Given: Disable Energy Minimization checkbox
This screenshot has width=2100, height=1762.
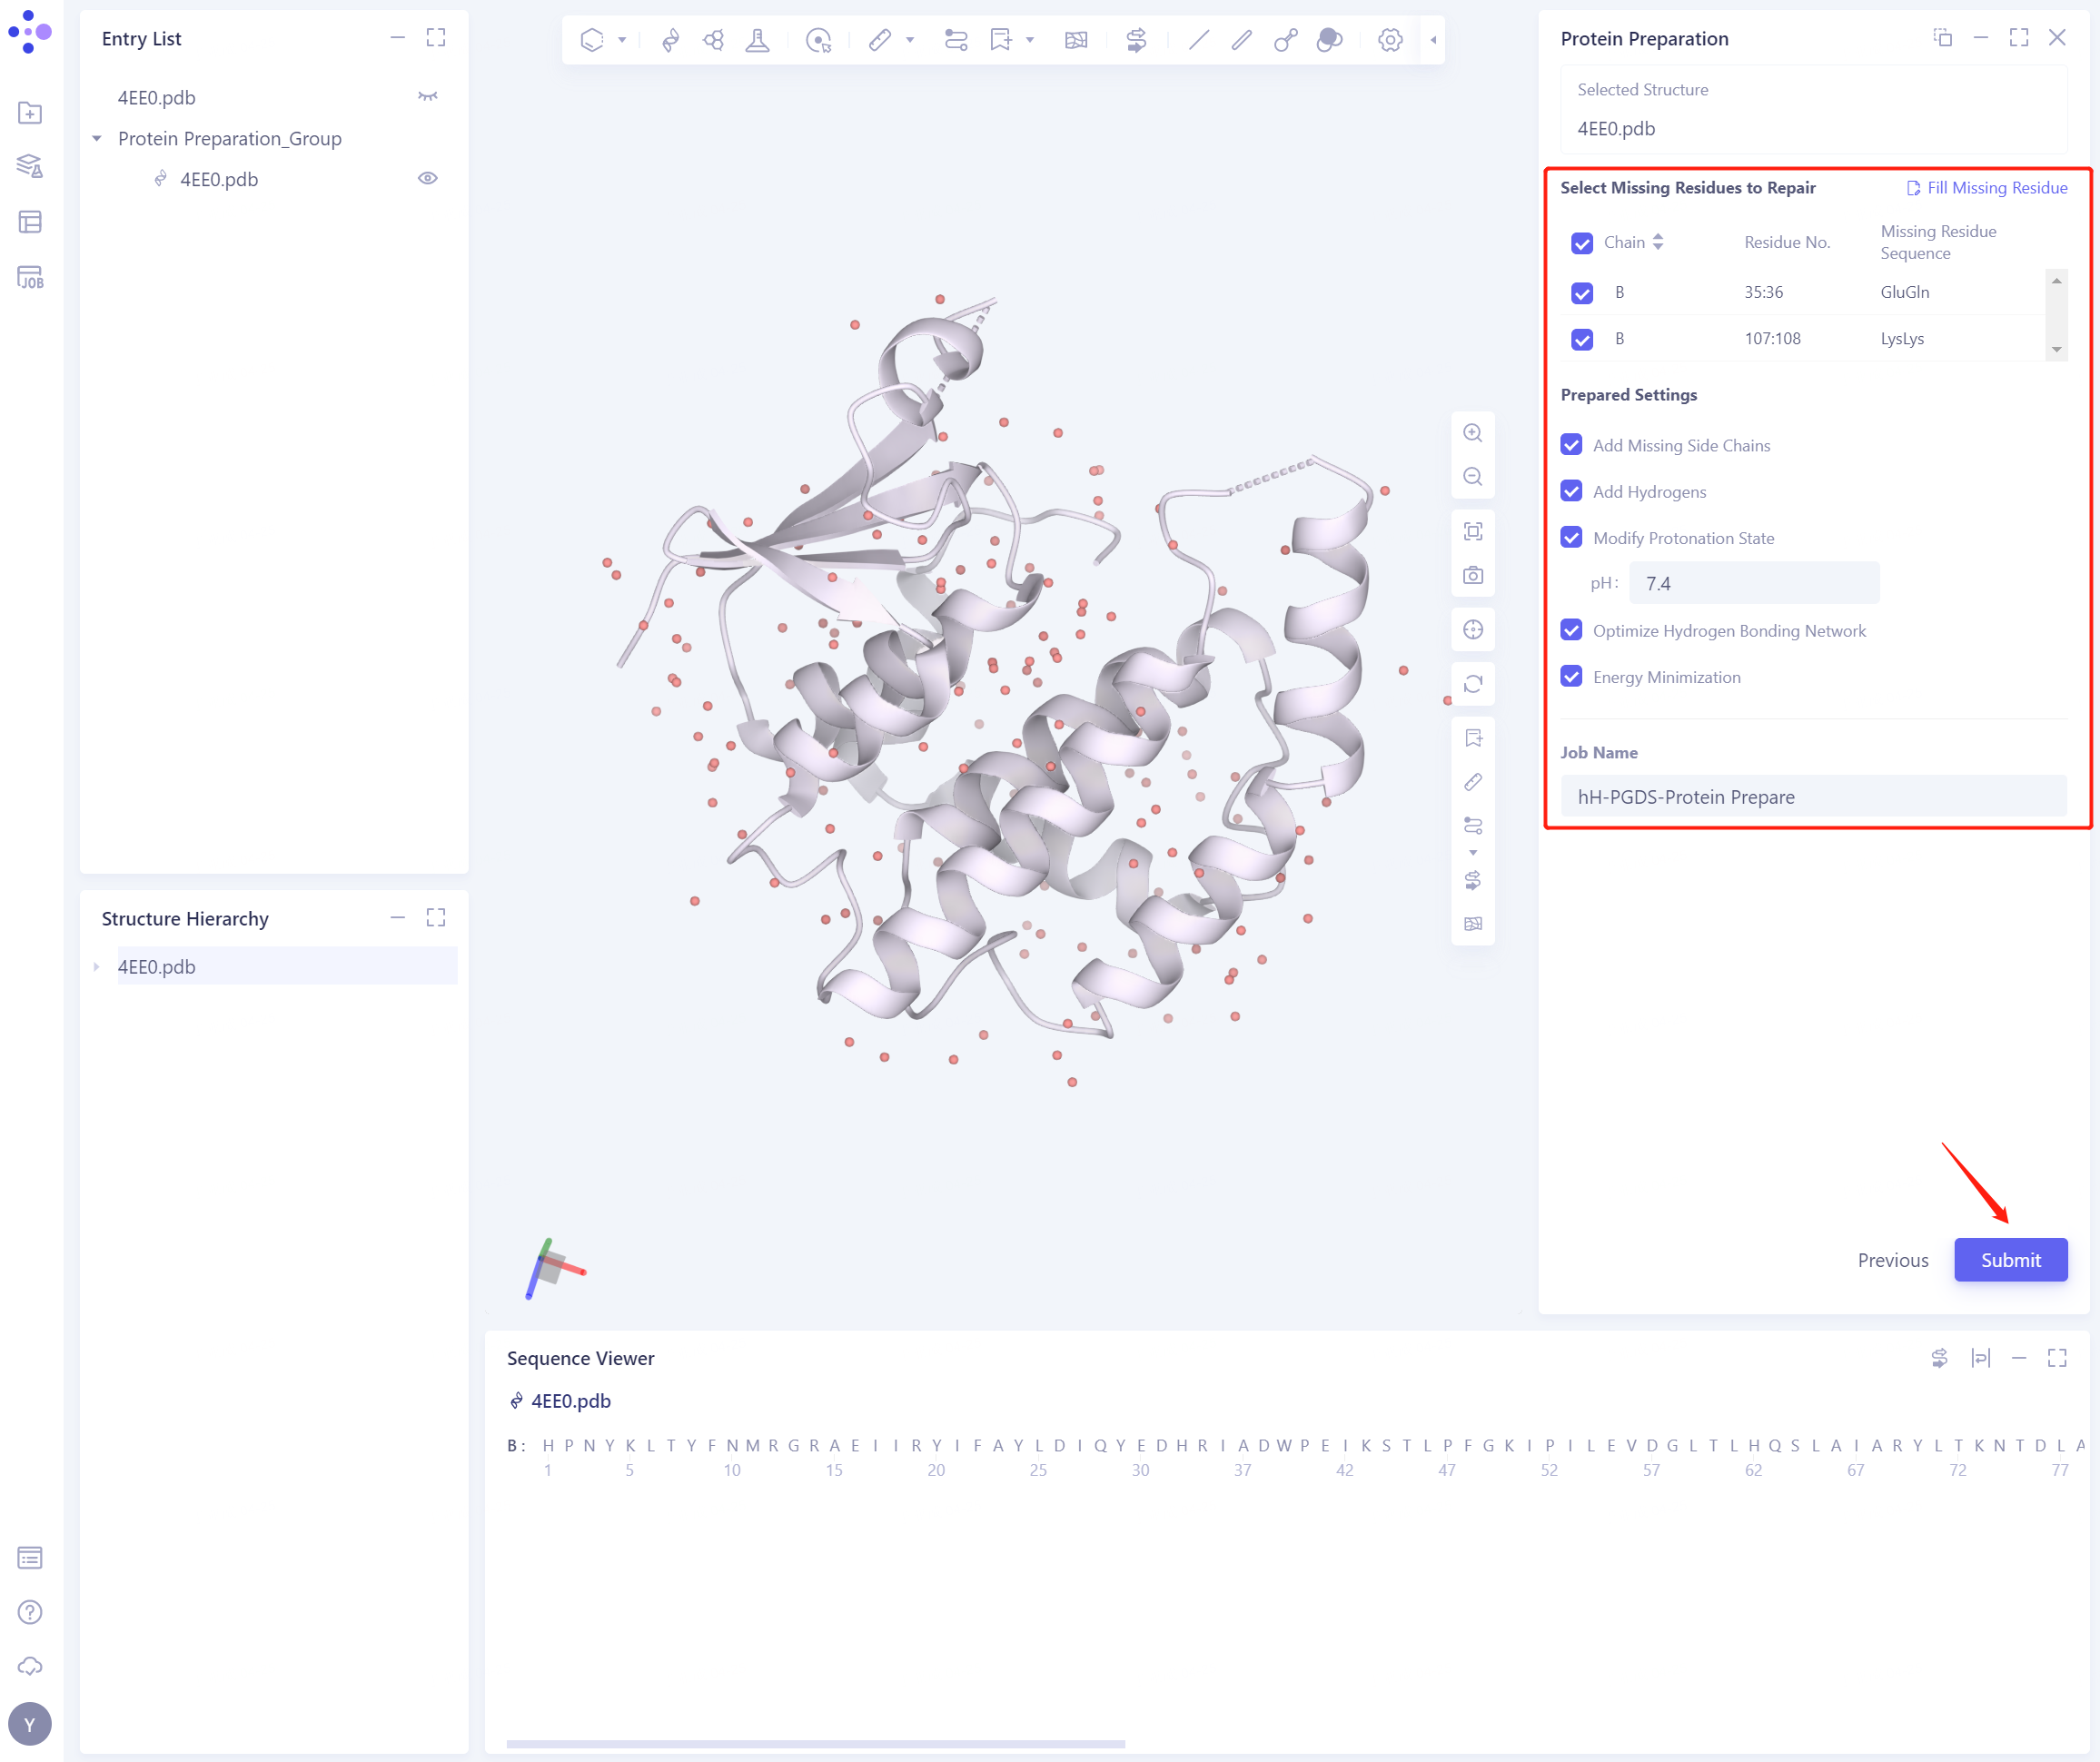Looking at the screenshot, I should [x=1571, y=677].
